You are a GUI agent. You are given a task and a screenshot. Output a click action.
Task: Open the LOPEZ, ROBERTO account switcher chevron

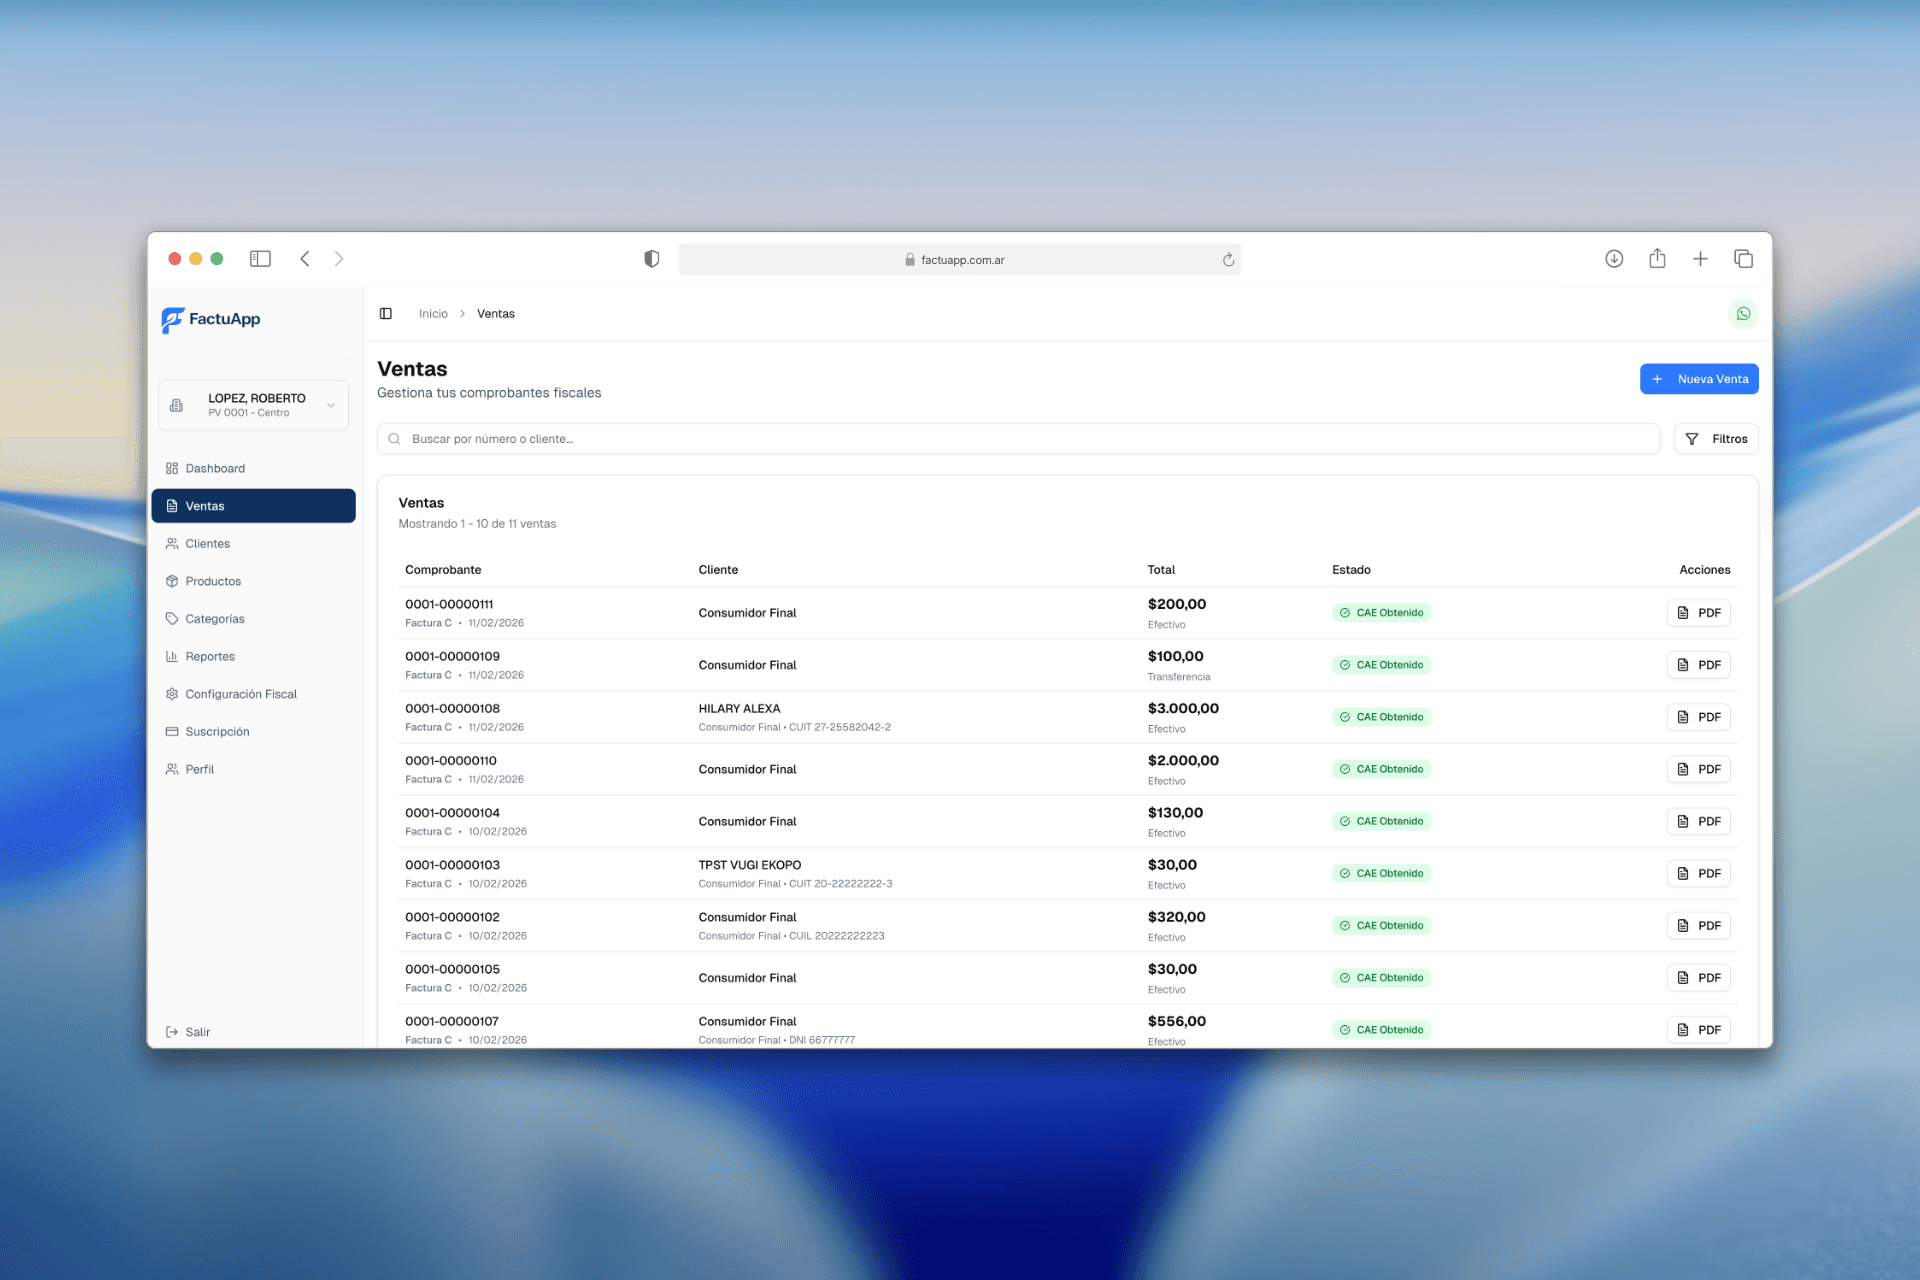pyautogui.click(x=330, y=405)
